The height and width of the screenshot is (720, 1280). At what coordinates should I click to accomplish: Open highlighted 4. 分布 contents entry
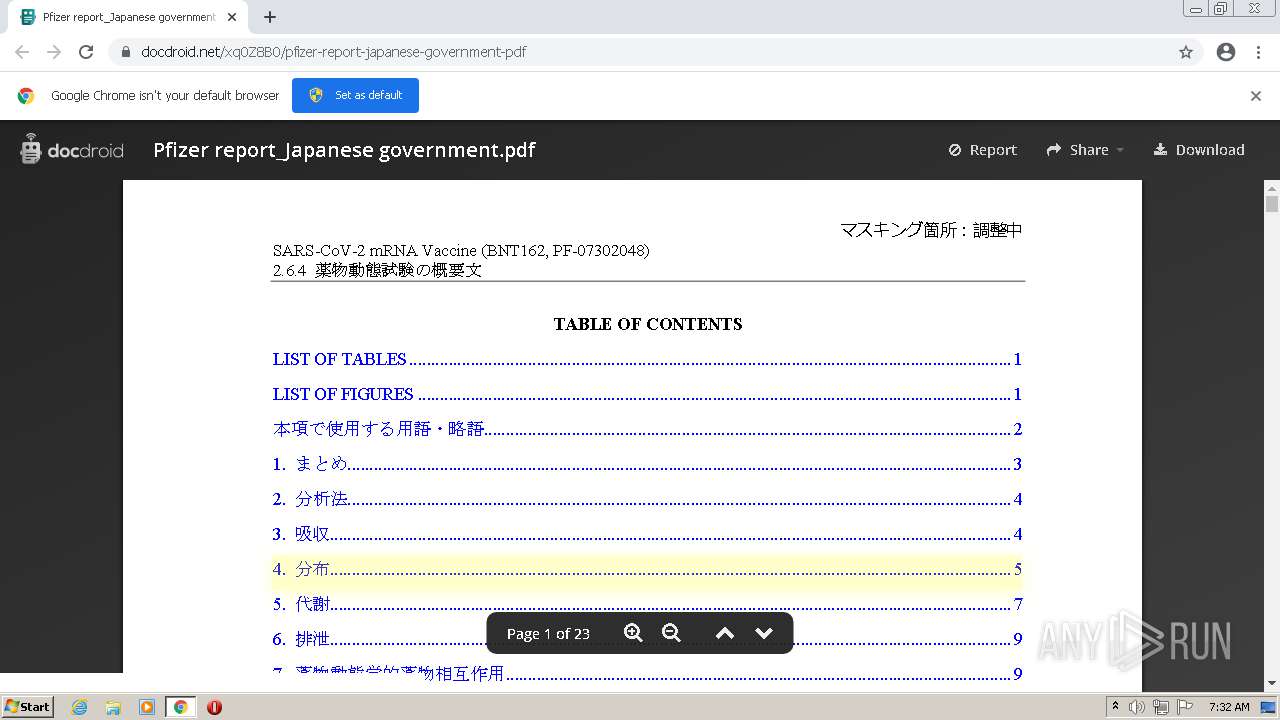[647, 569]
